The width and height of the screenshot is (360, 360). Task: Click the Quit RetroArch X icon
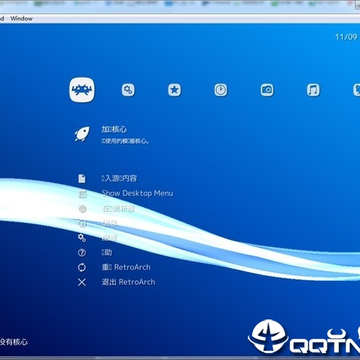[x=82, y=282]
